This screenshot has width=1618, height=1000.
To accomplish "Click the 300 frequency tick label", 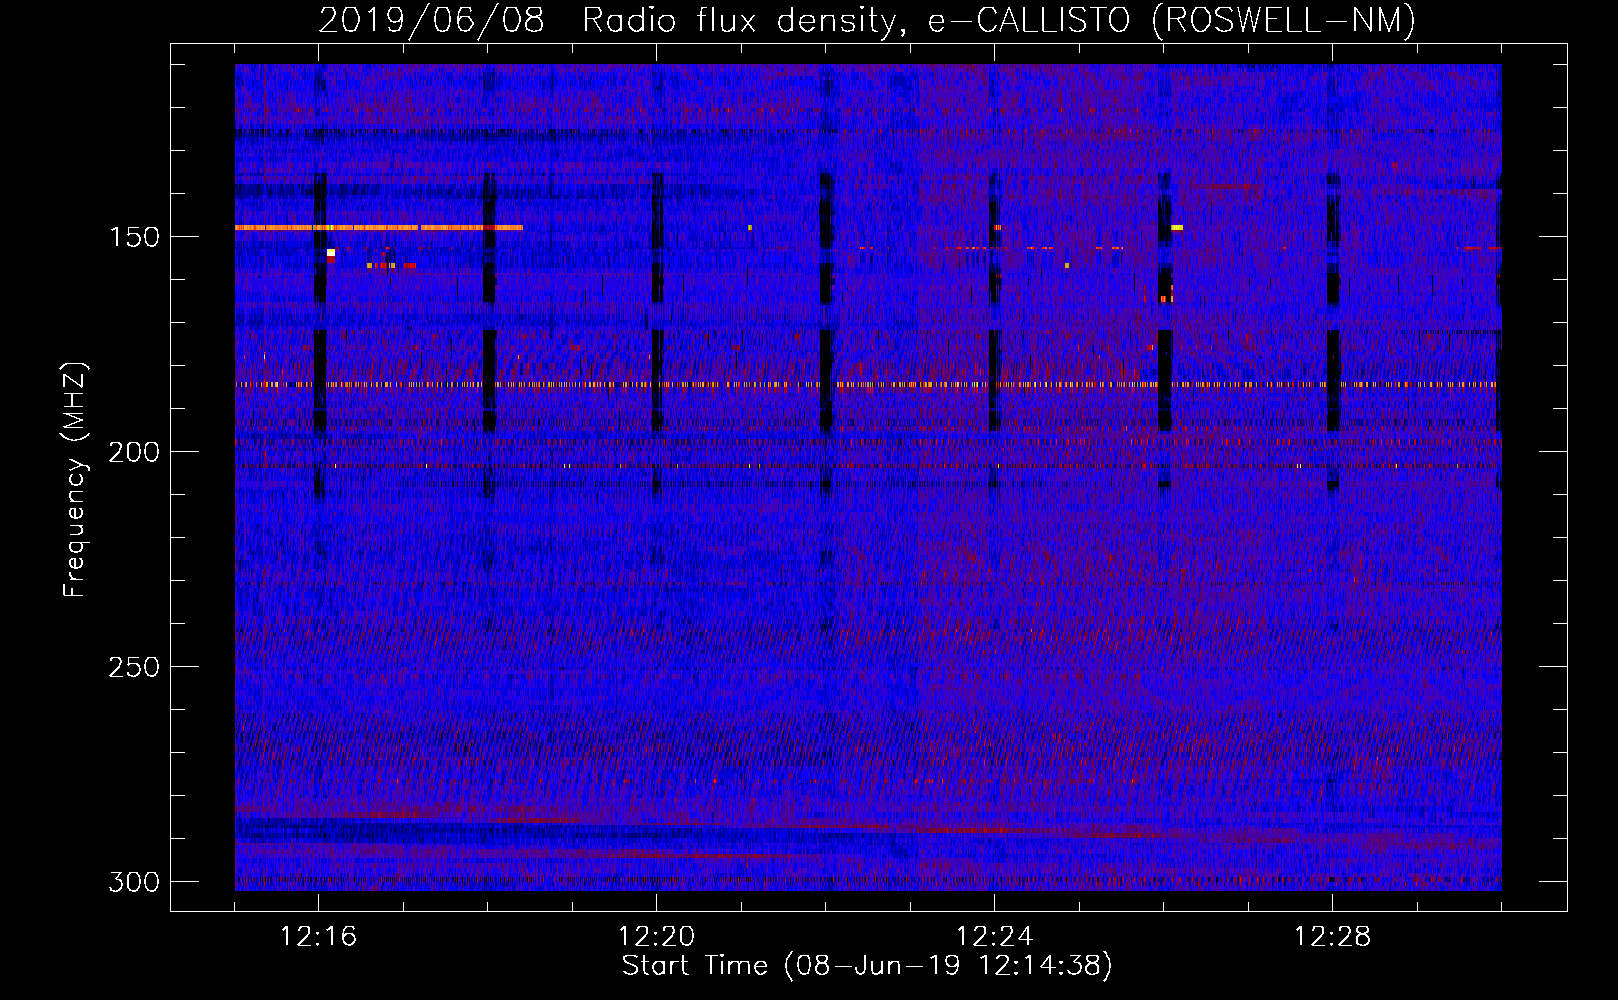I will click(134, 882).
